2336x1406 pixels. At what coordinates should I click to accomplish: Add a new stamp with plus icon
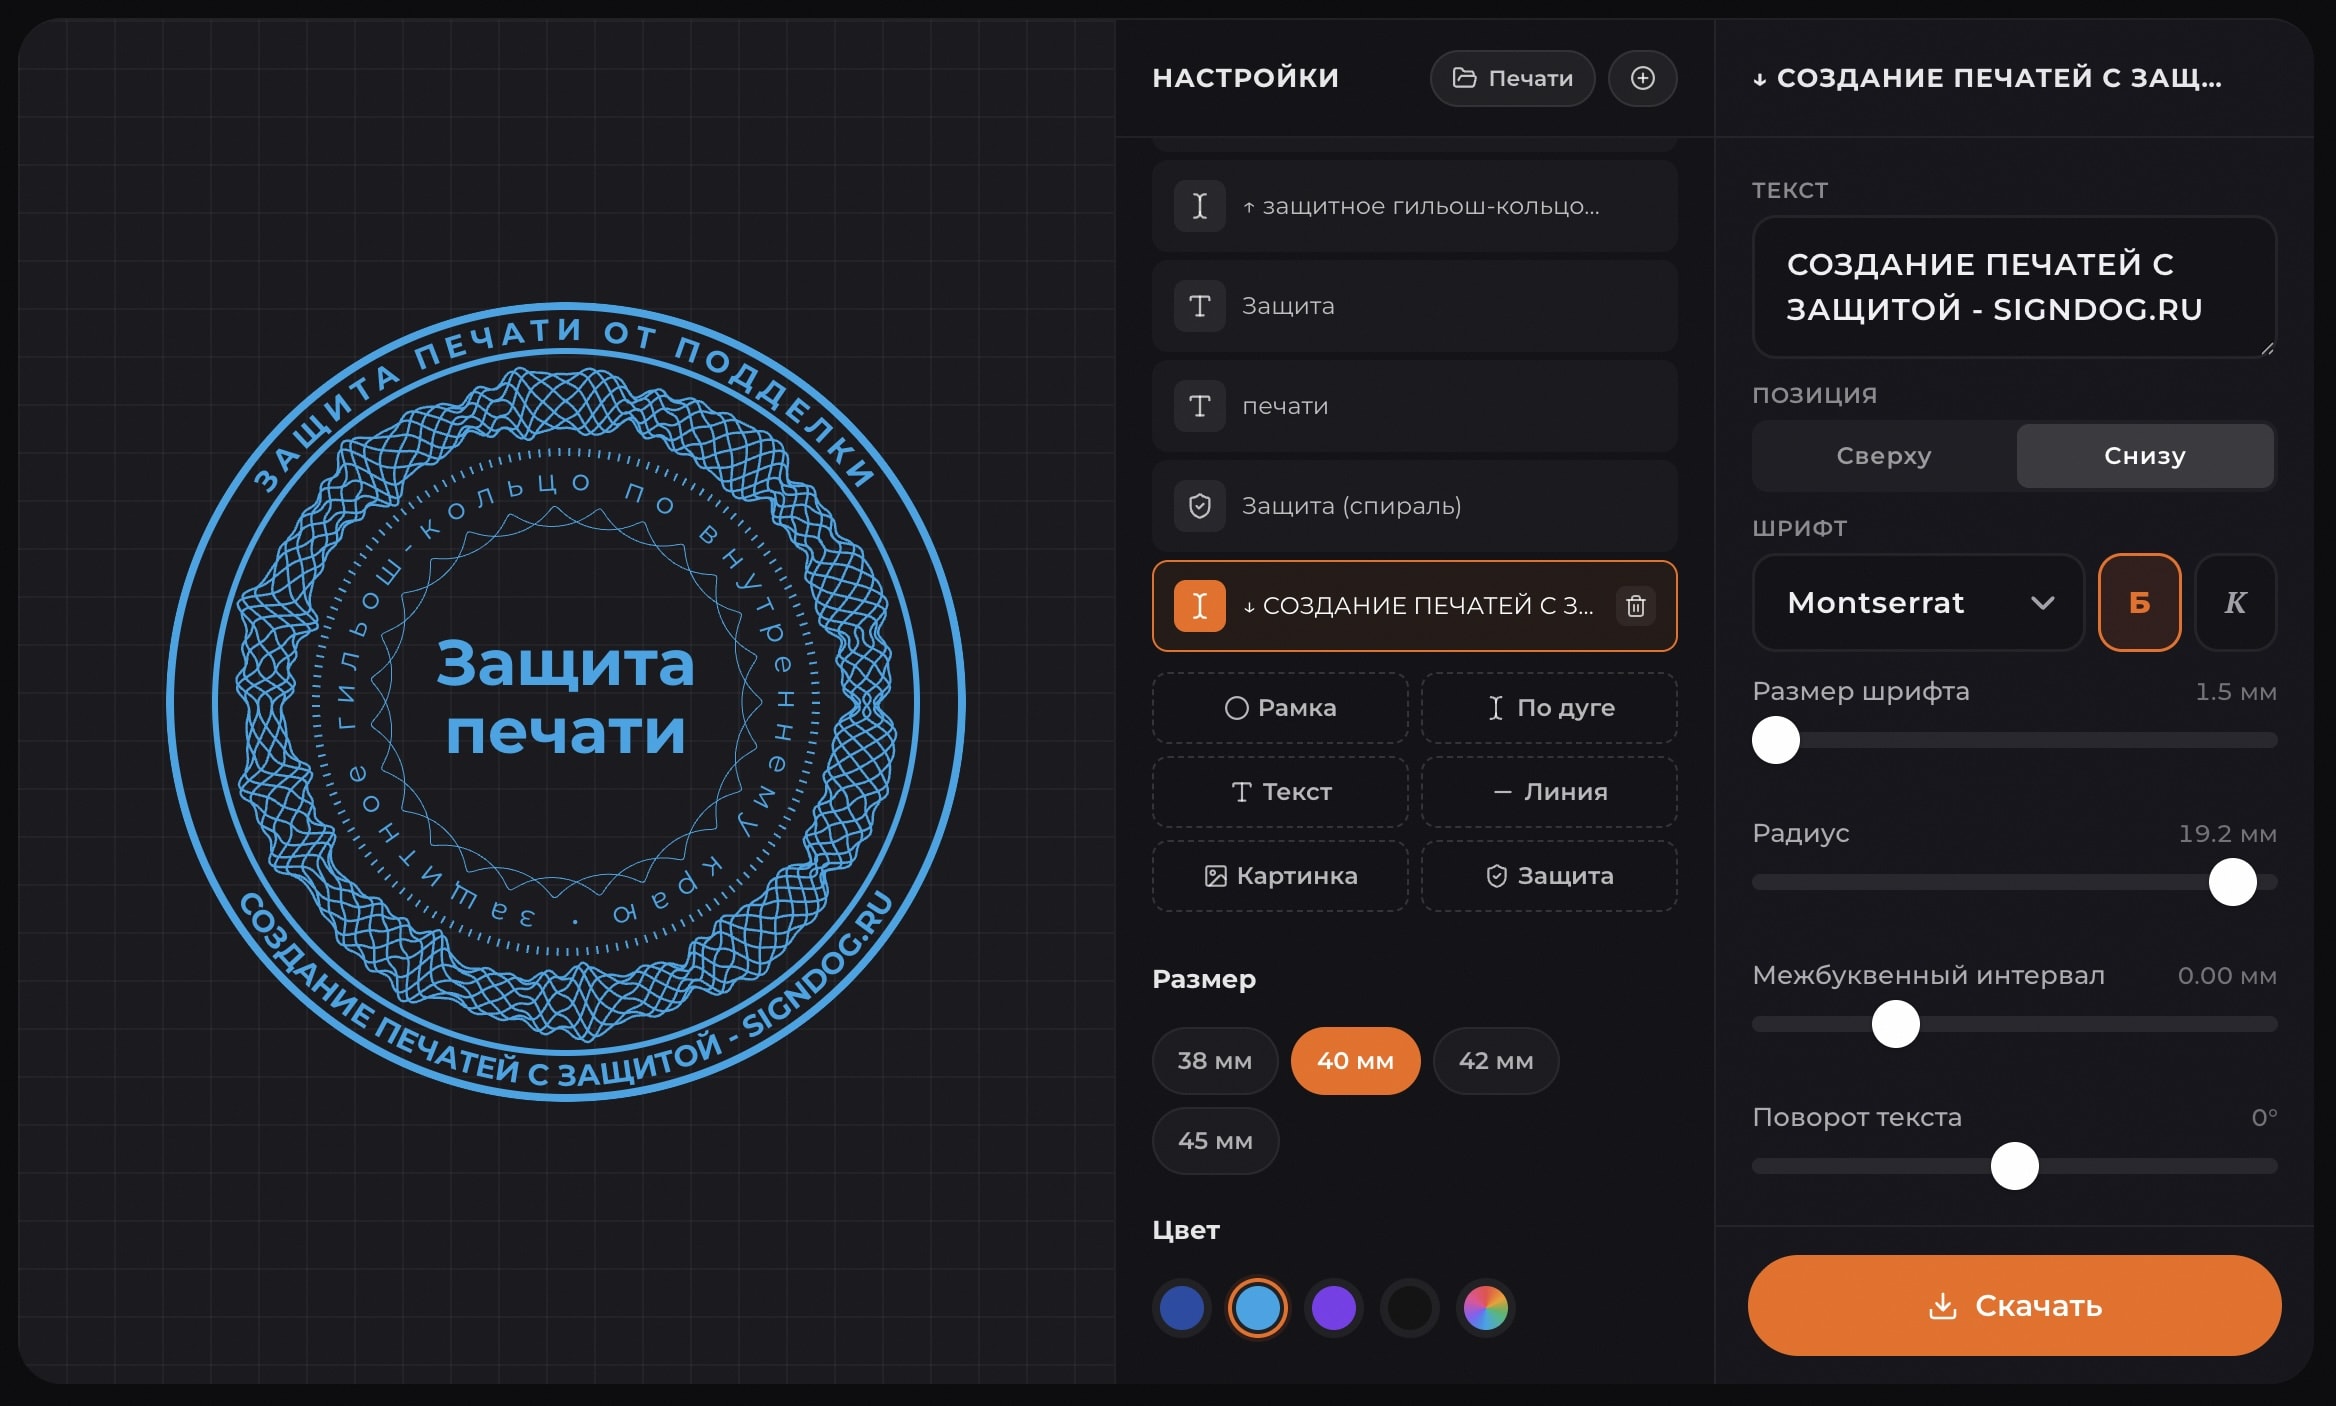coord(1642,78)
